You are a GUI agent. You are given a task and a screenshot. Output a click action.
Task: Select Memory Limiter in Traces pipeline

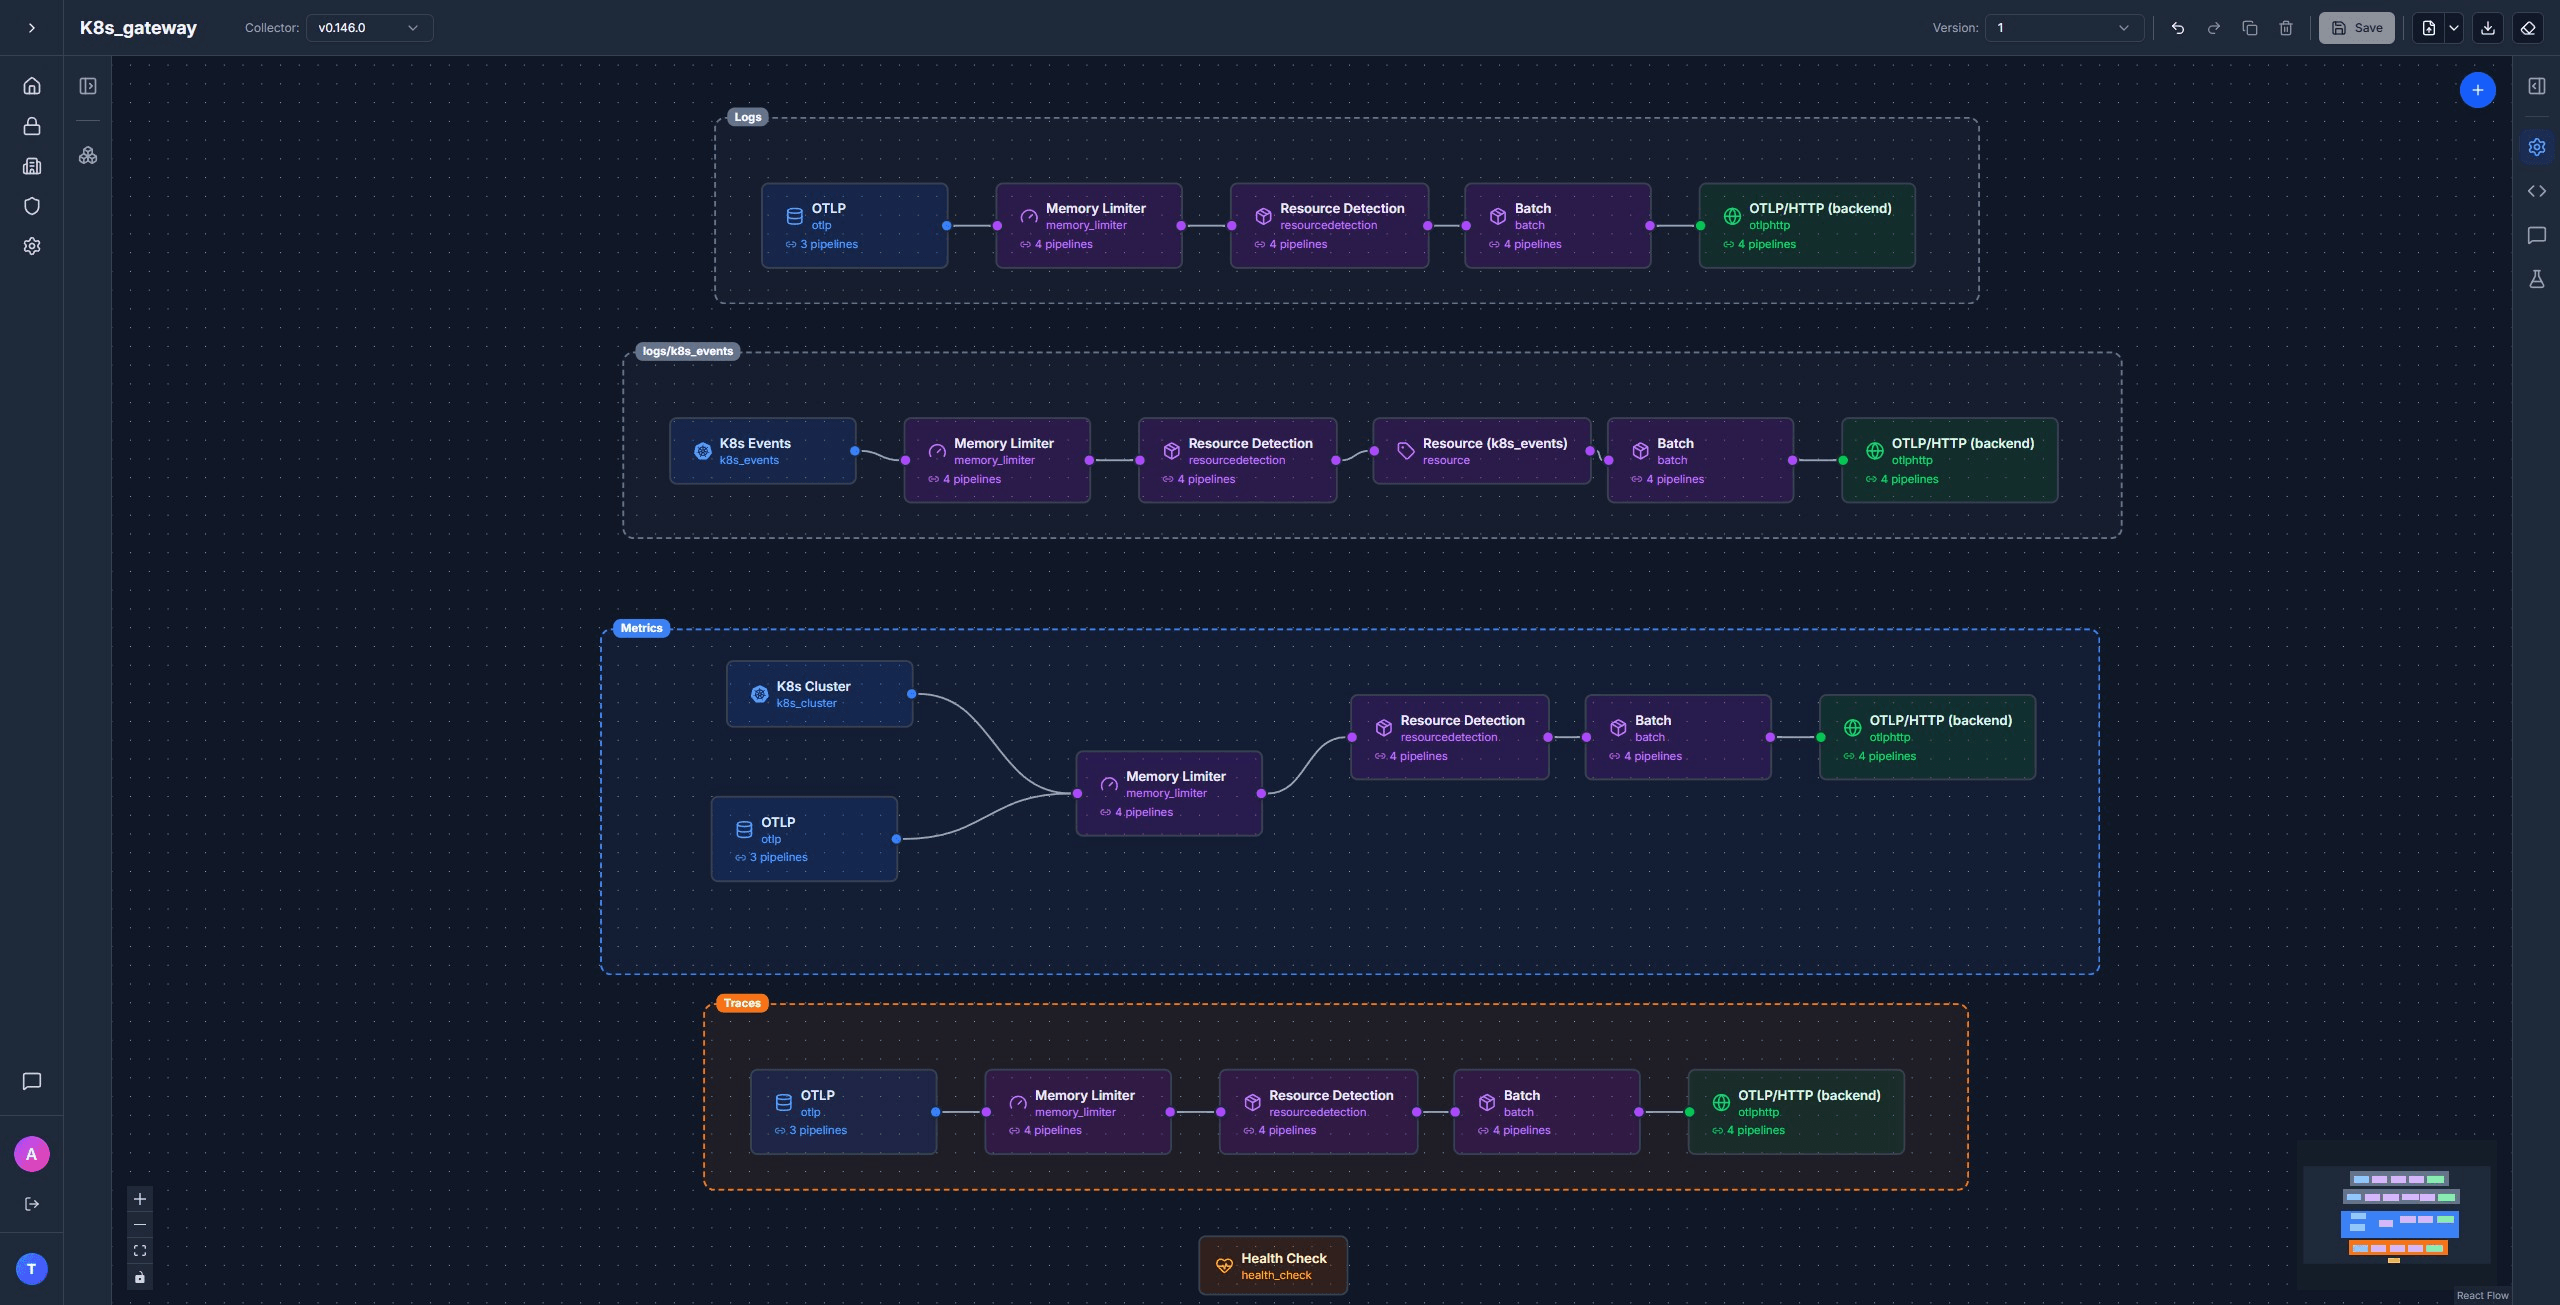coord(1078,1112)
